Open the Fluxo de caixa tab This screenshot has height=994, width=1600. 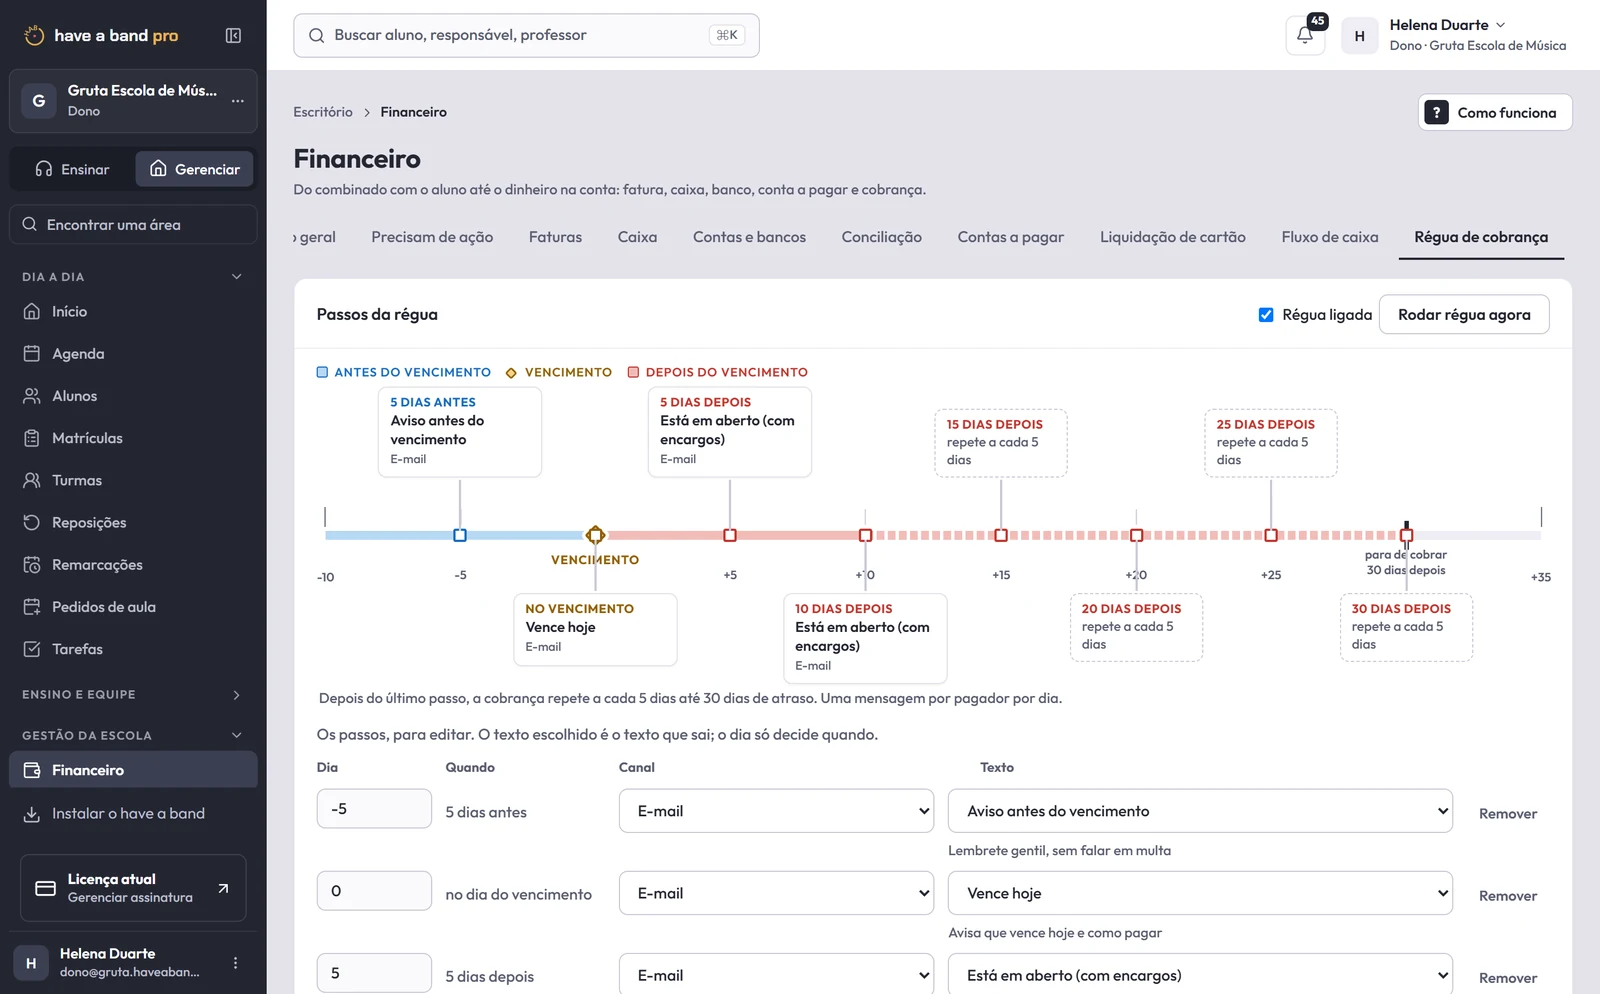coord(1329,237)
